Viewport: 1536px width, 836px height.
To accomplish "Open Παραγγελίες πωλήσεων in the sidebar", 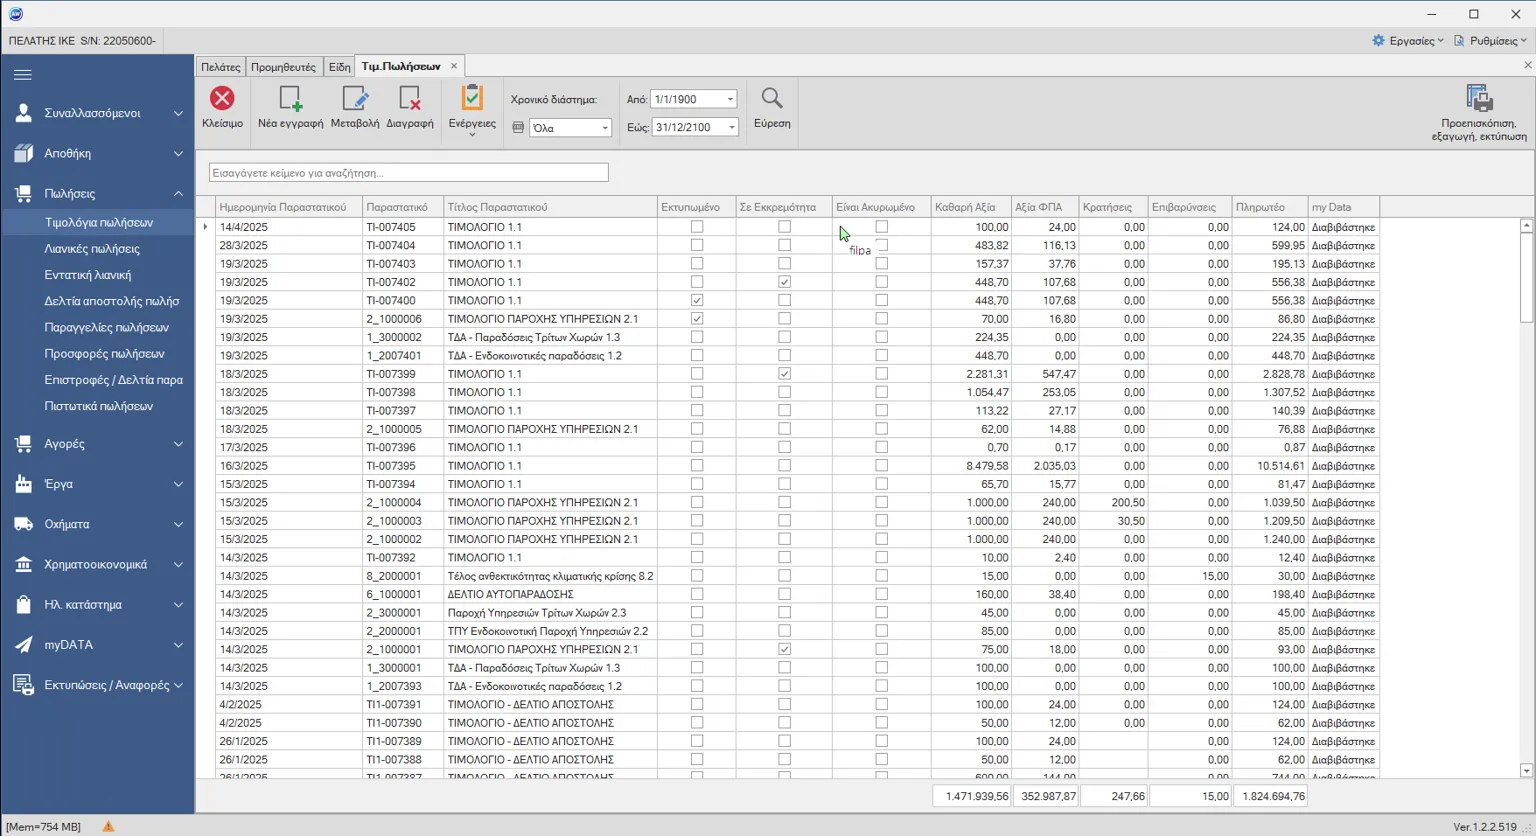I will [x=107, y=327].
